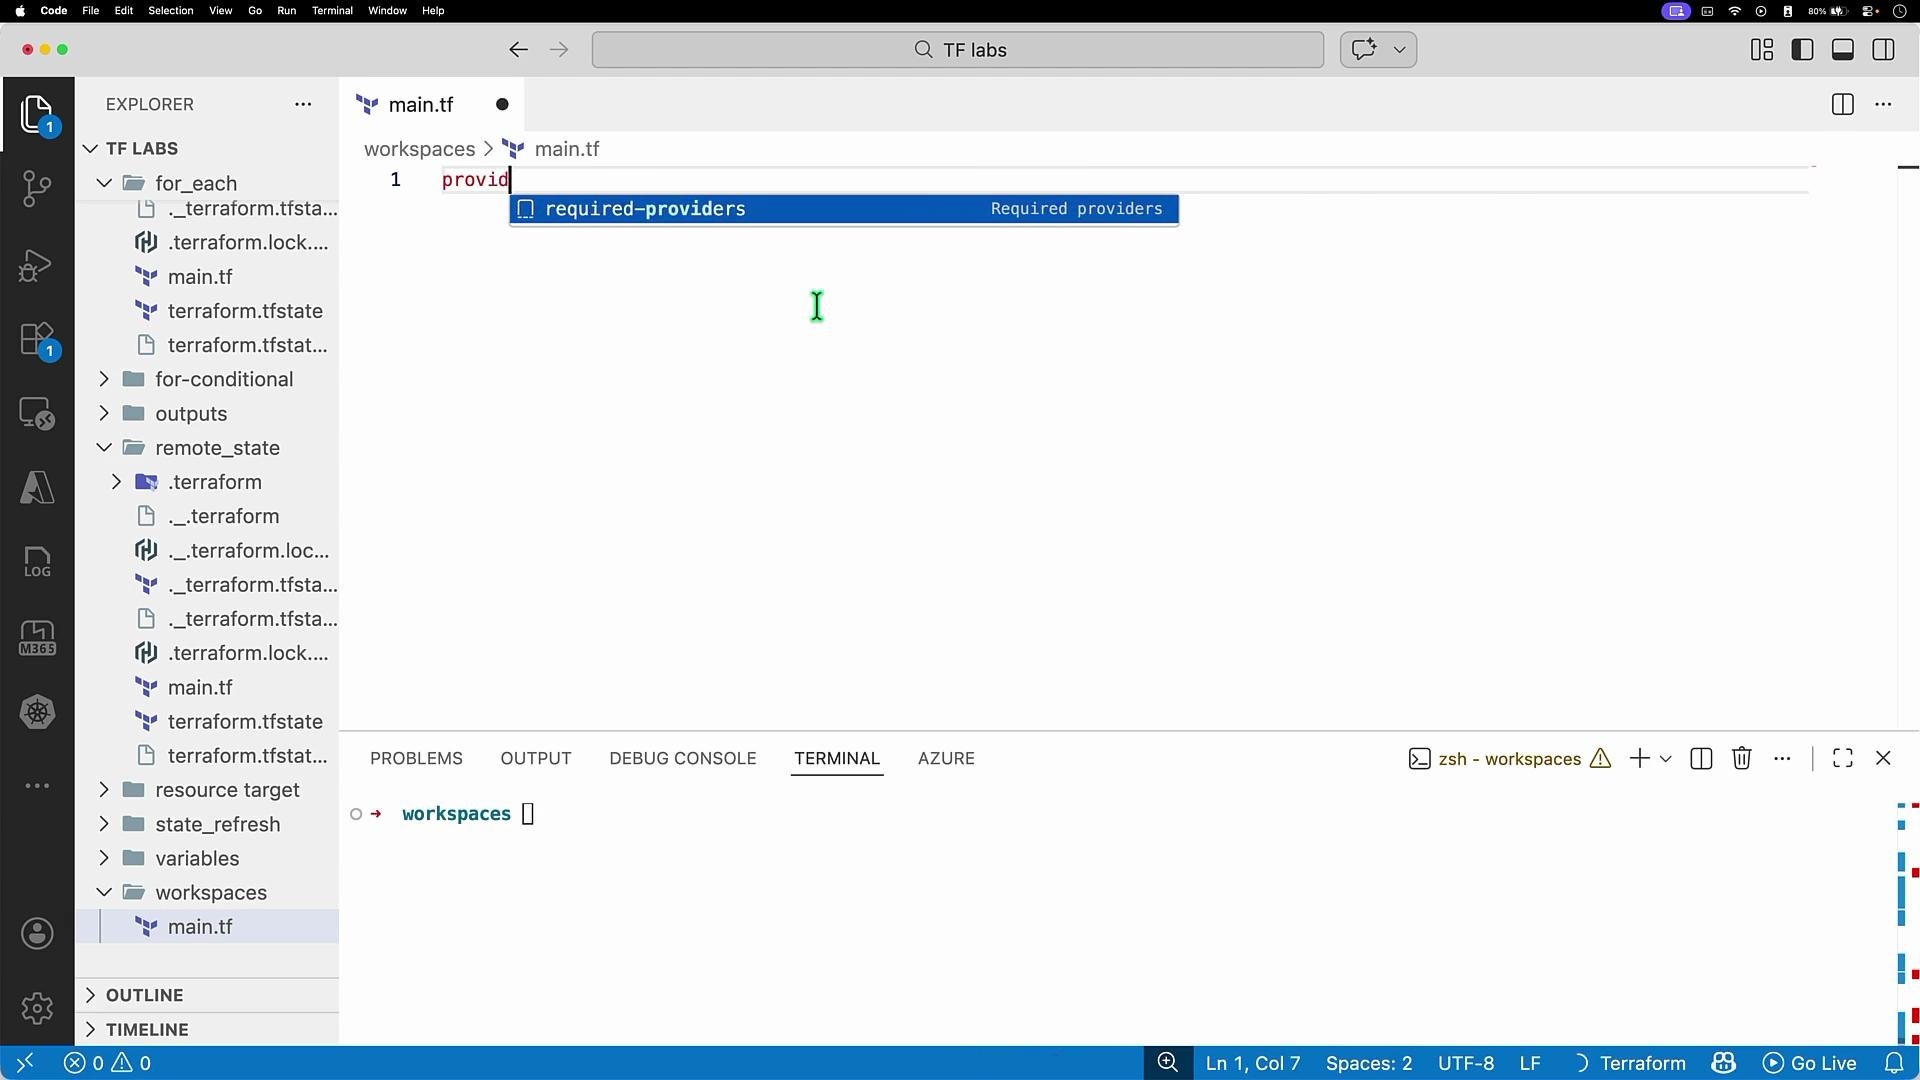Click the zoom magnifier in status bar
1920x1080 pixels.
click(1168, 1063)
